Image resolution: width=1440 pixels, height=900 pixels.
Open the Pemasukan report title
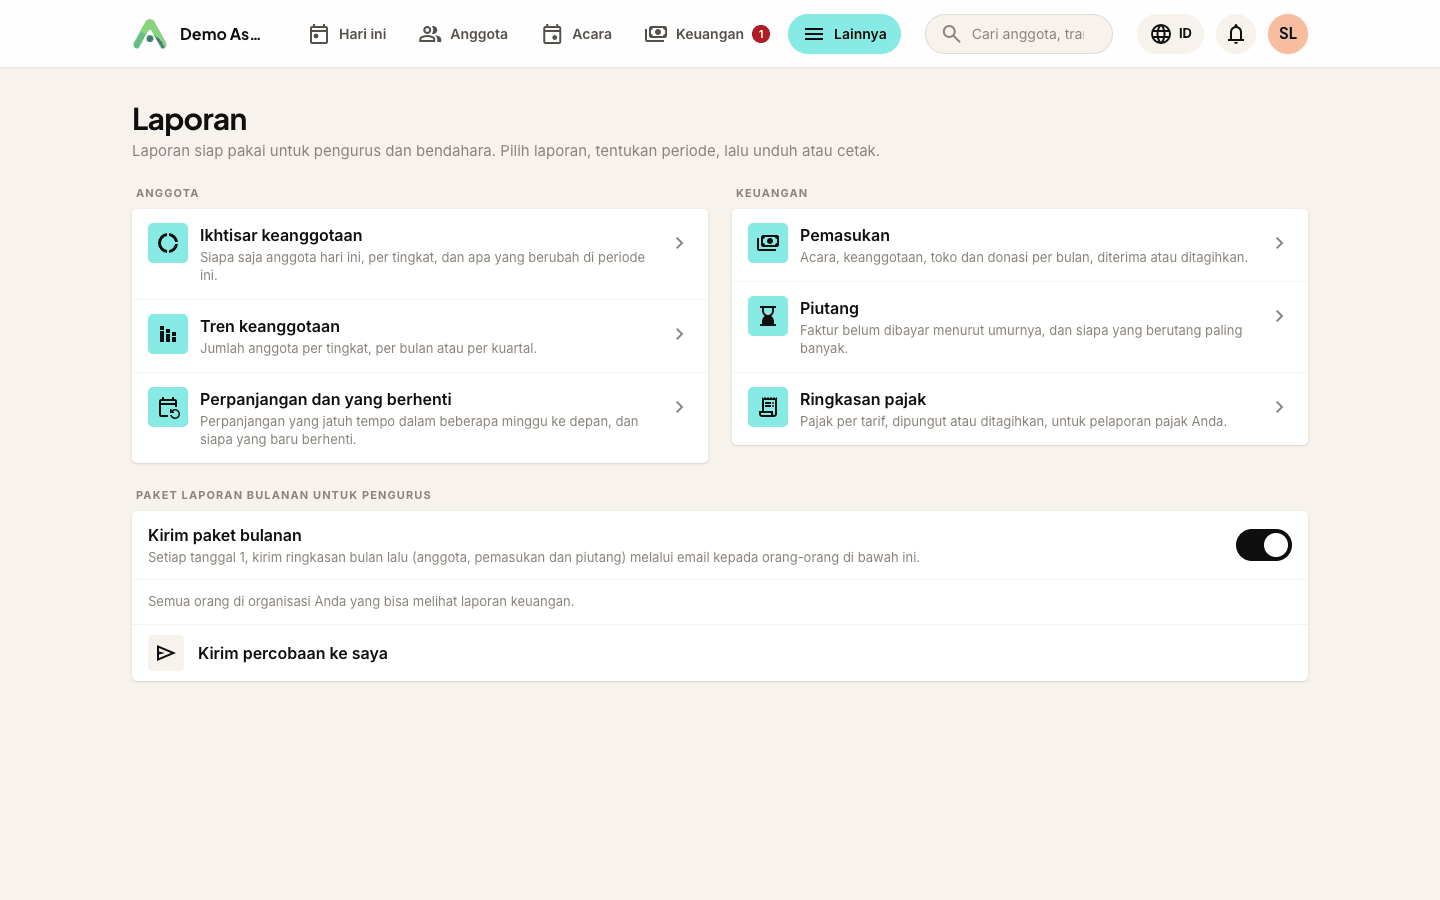845,235
